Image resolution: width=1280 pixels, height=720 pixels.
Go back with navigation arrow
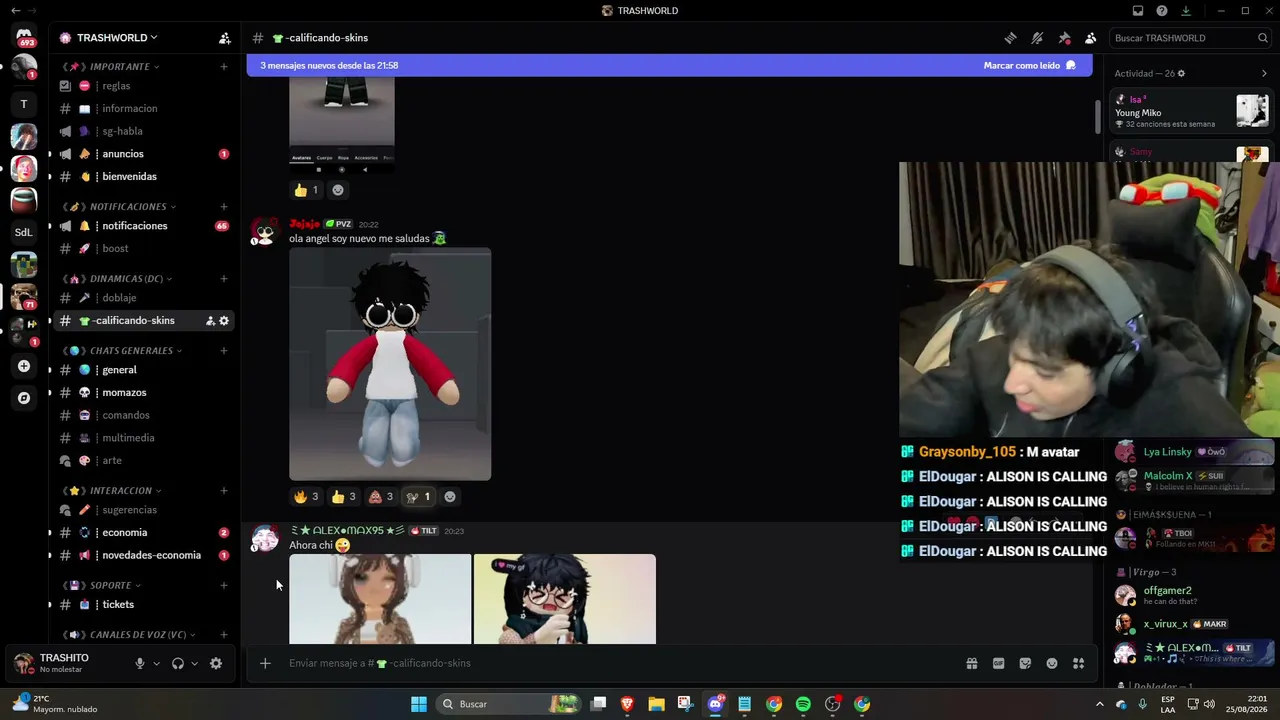click(x=15, y=11)
